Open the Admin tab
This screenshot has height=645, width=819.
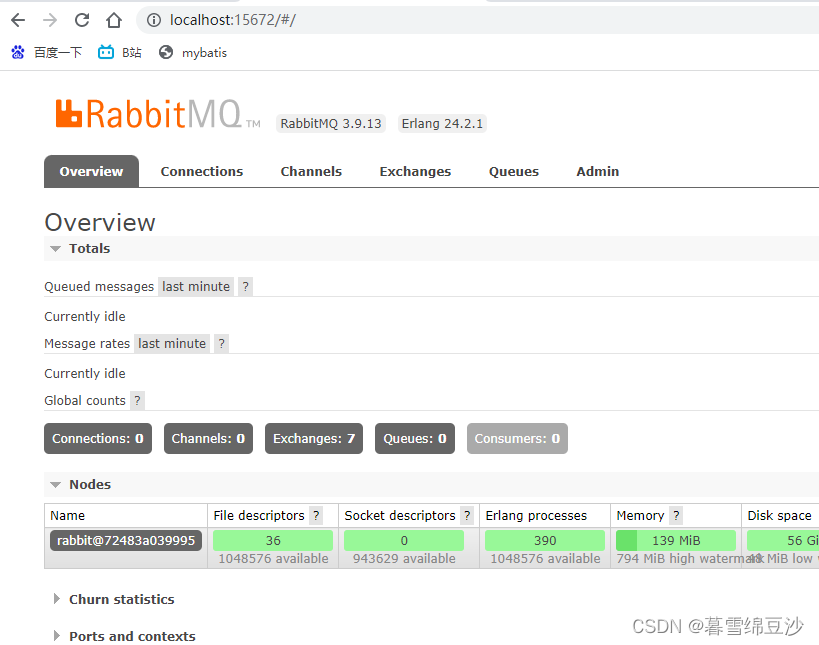pos(598,171)
